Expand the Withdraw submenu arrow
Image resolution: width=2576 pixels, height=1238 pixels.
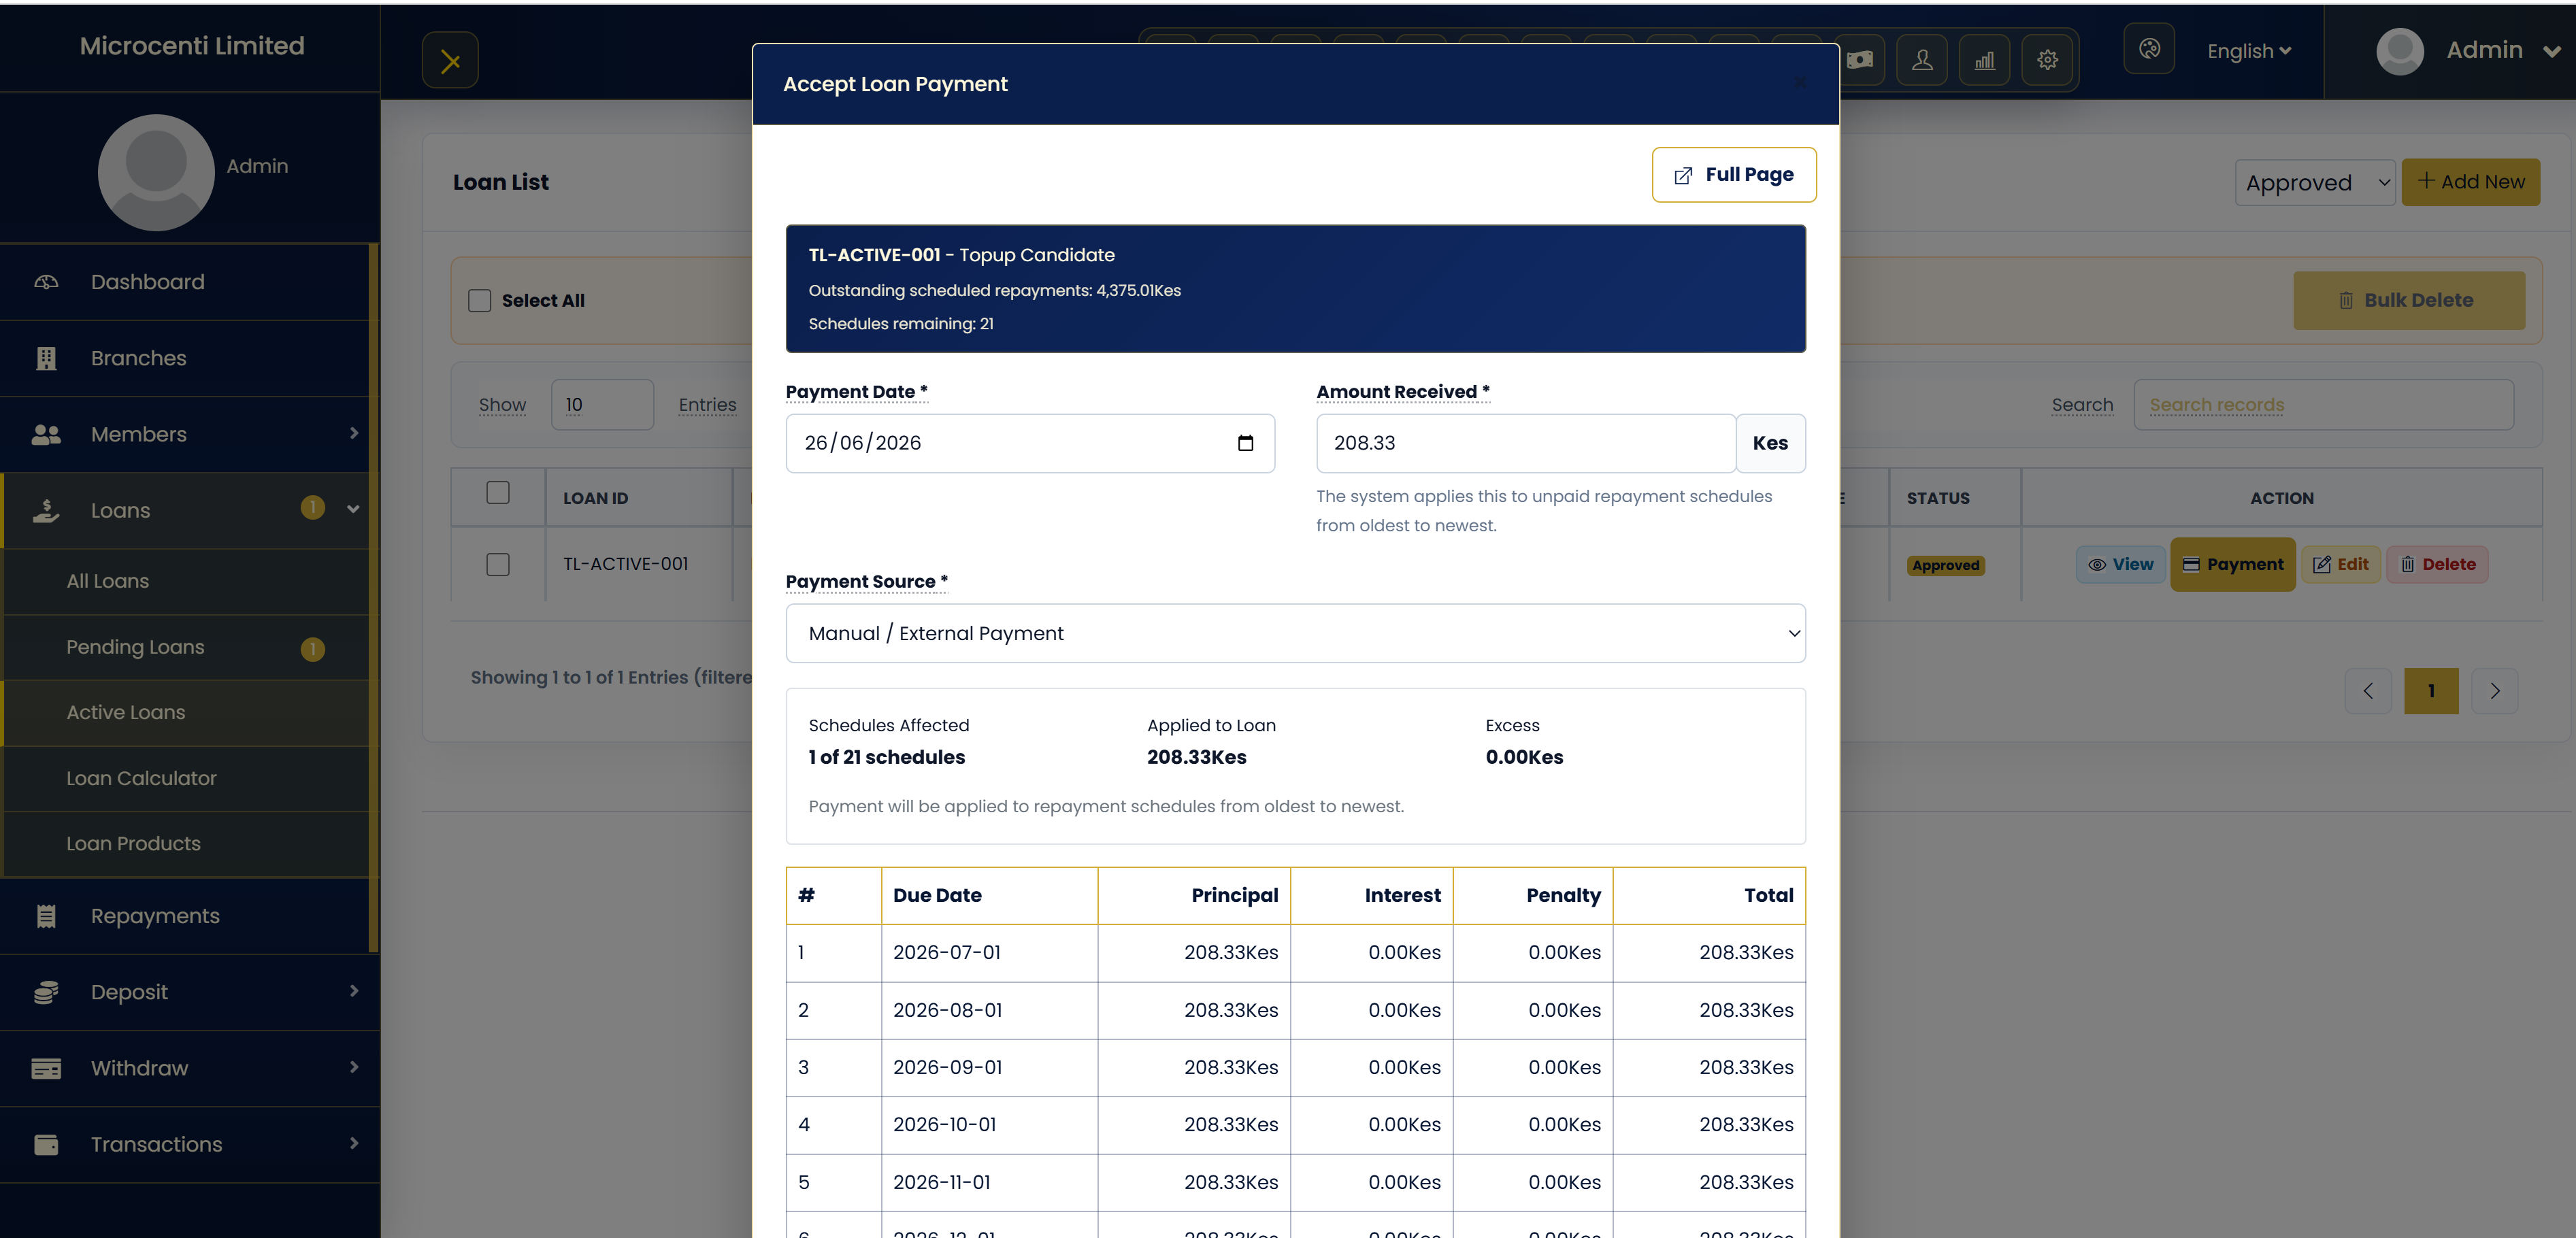(354, 1067)
